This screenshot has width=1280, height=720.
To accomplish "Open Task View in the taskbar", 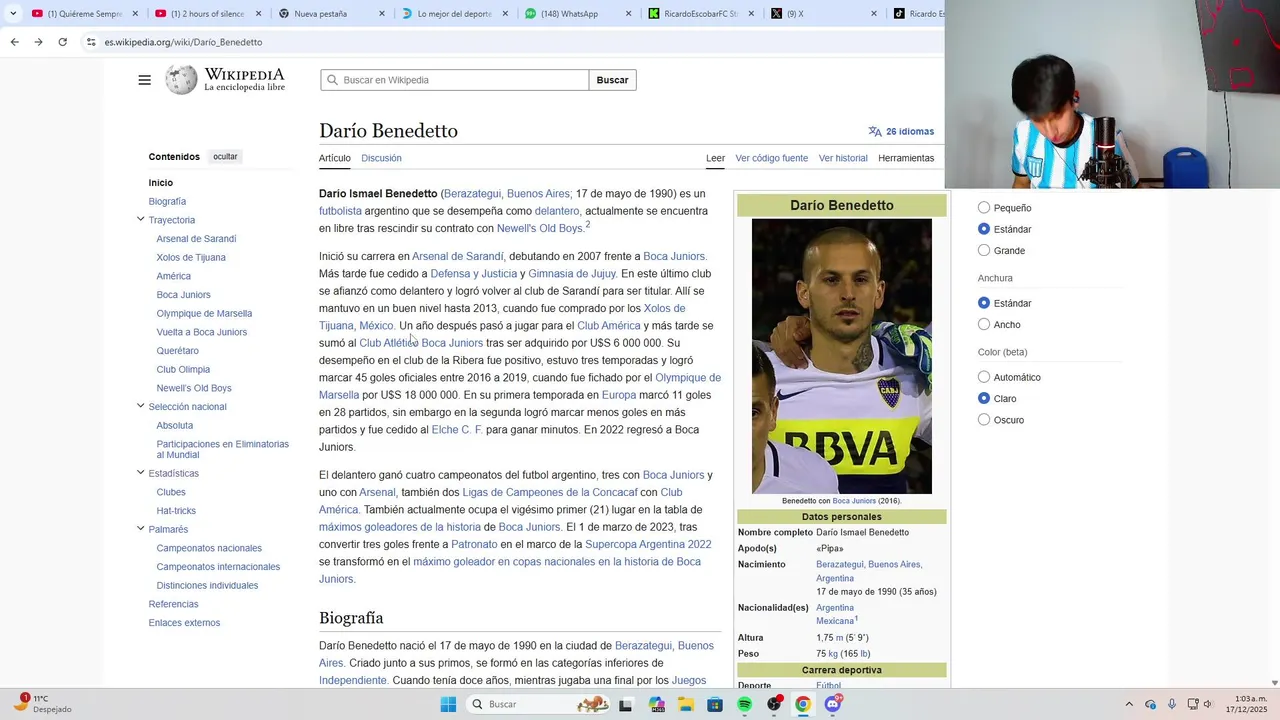I will pos(625,704).
